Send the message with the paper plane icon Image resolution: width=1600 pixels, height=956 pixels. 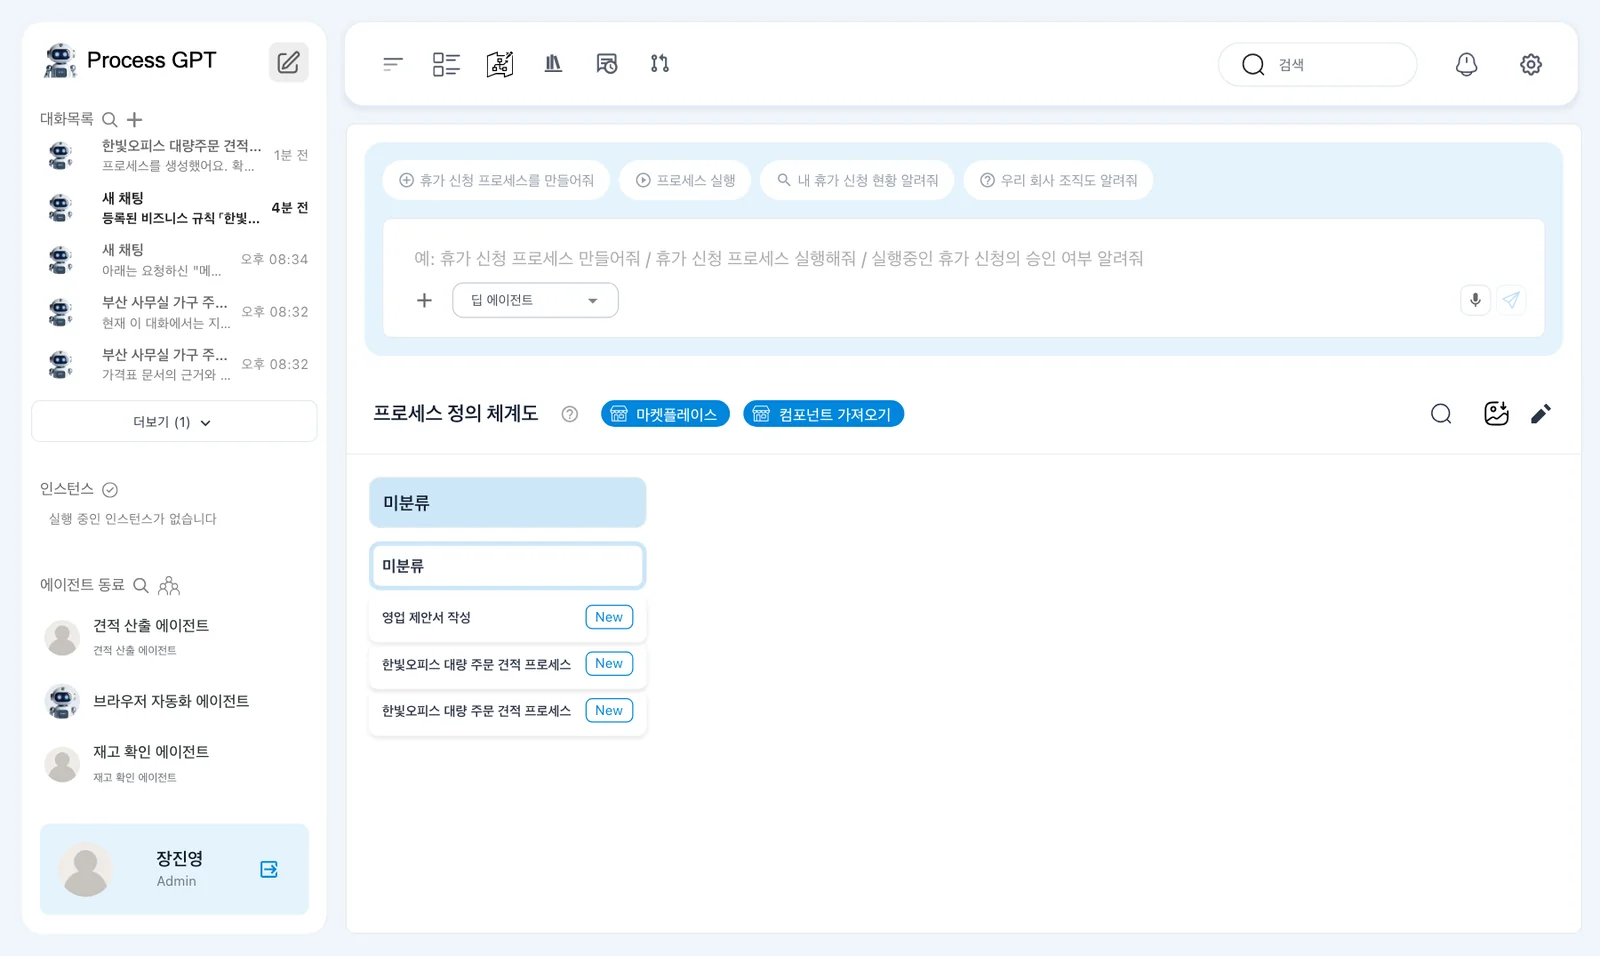pyautogui.click(x=1511, y=300)
